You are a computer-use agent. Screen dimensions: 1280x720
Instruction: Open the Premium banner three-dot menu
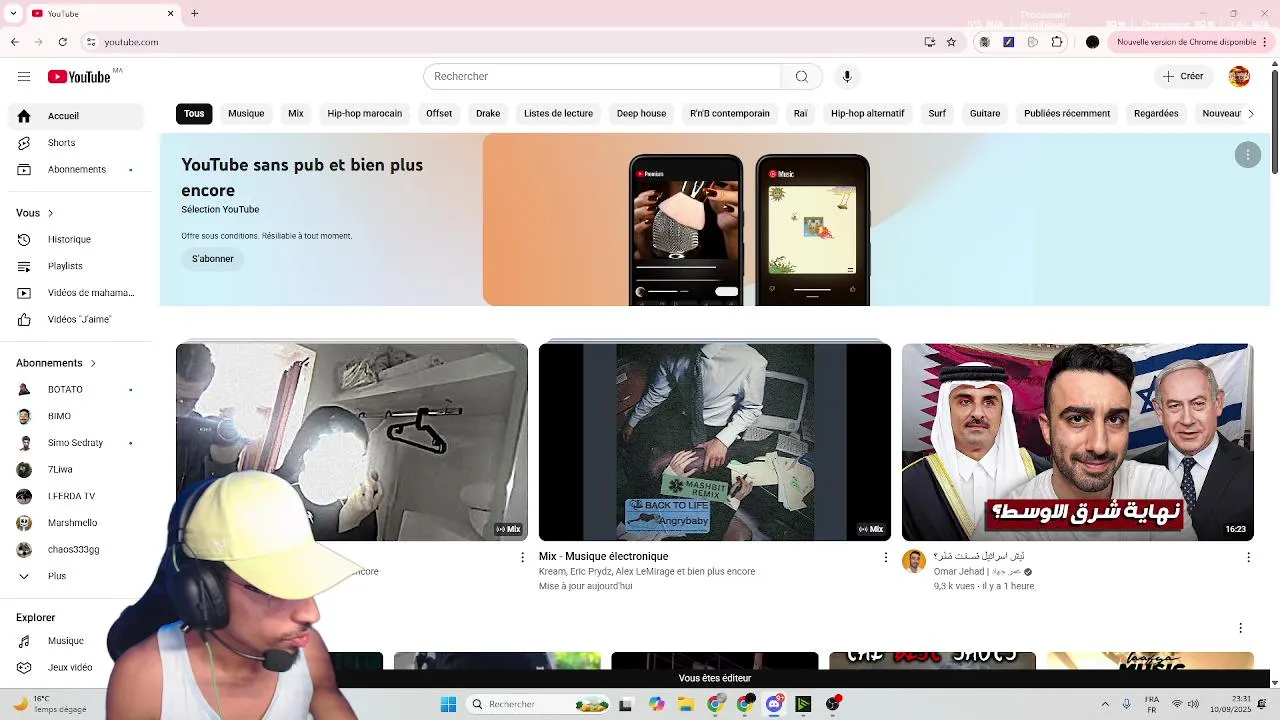[x=1248, y=155]
